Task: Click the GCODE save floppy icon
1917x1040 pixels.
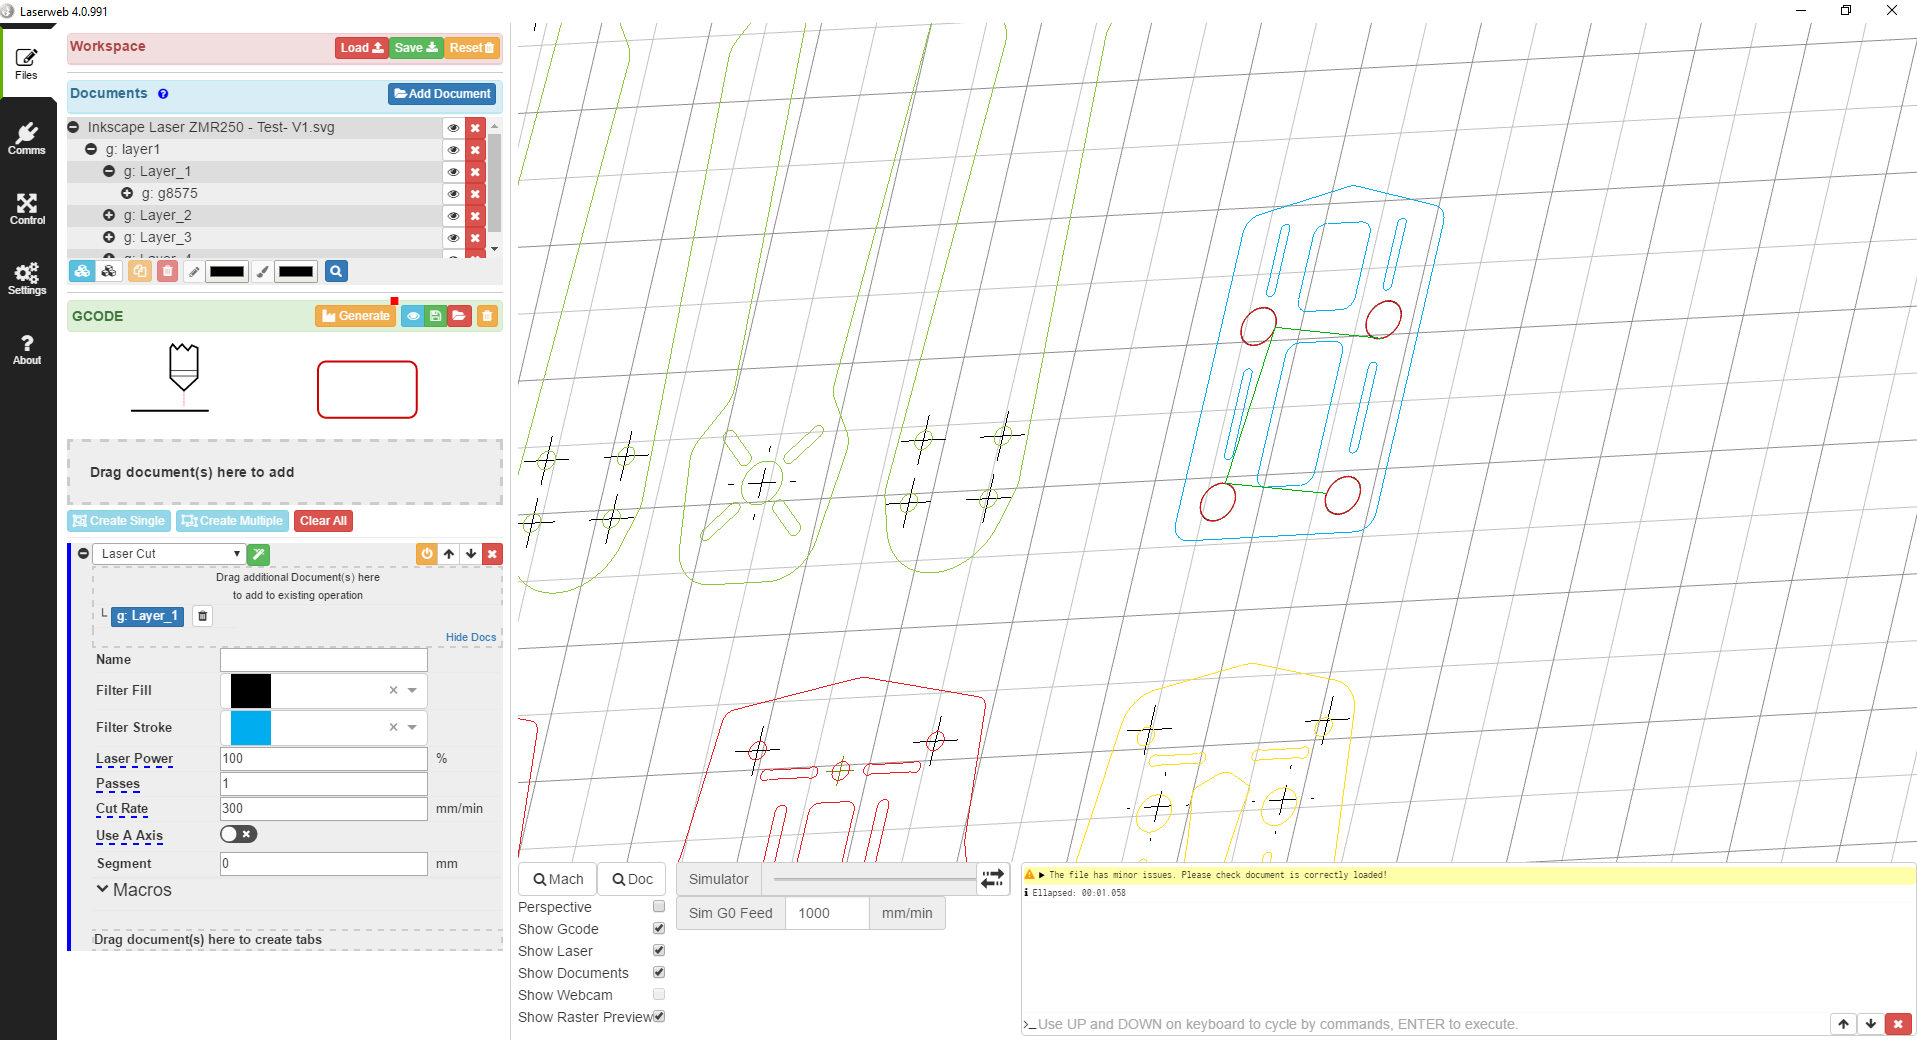Action: [435, 316]
